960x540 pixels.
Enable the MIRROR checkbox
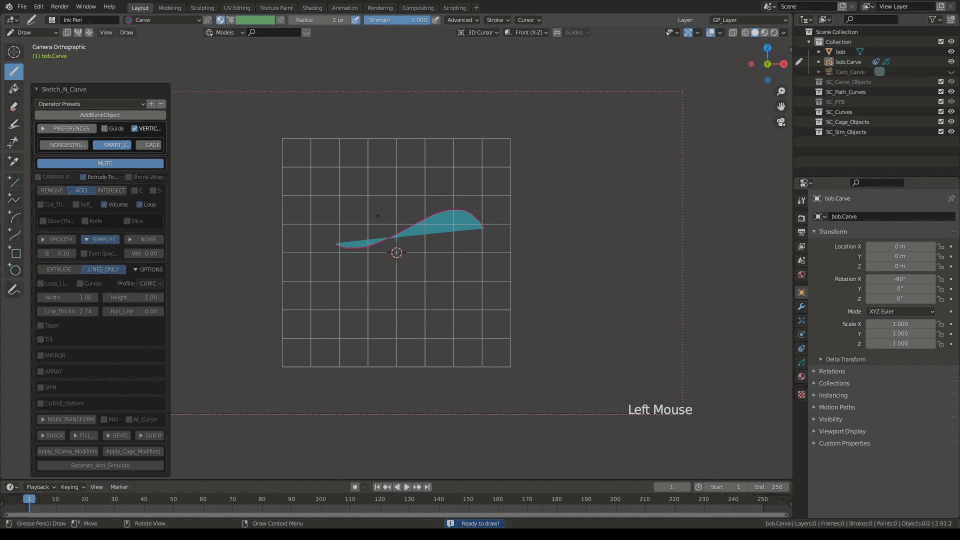[41, 355]
